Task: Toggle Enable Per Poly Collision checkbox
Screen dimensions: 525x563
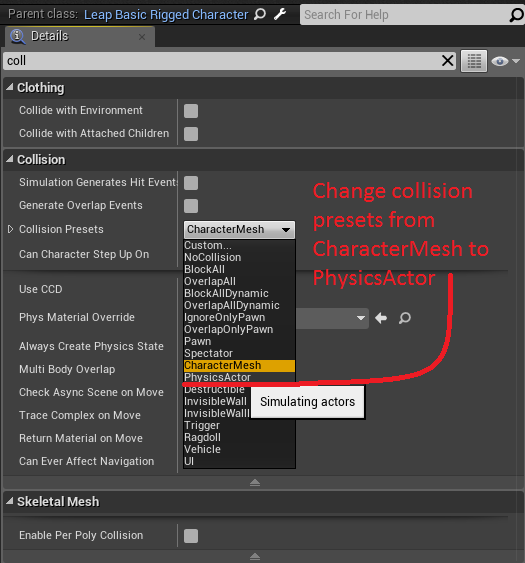Action: tap(191, 536)
